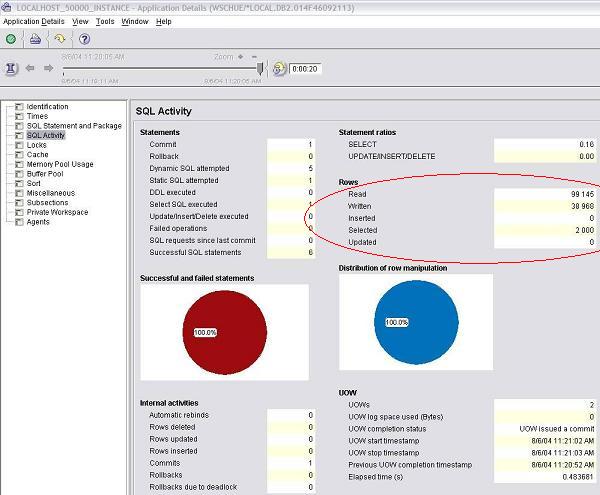The image size is (600, 495).
Task: Step back with the left arrow icon
Action: point(31,68)
